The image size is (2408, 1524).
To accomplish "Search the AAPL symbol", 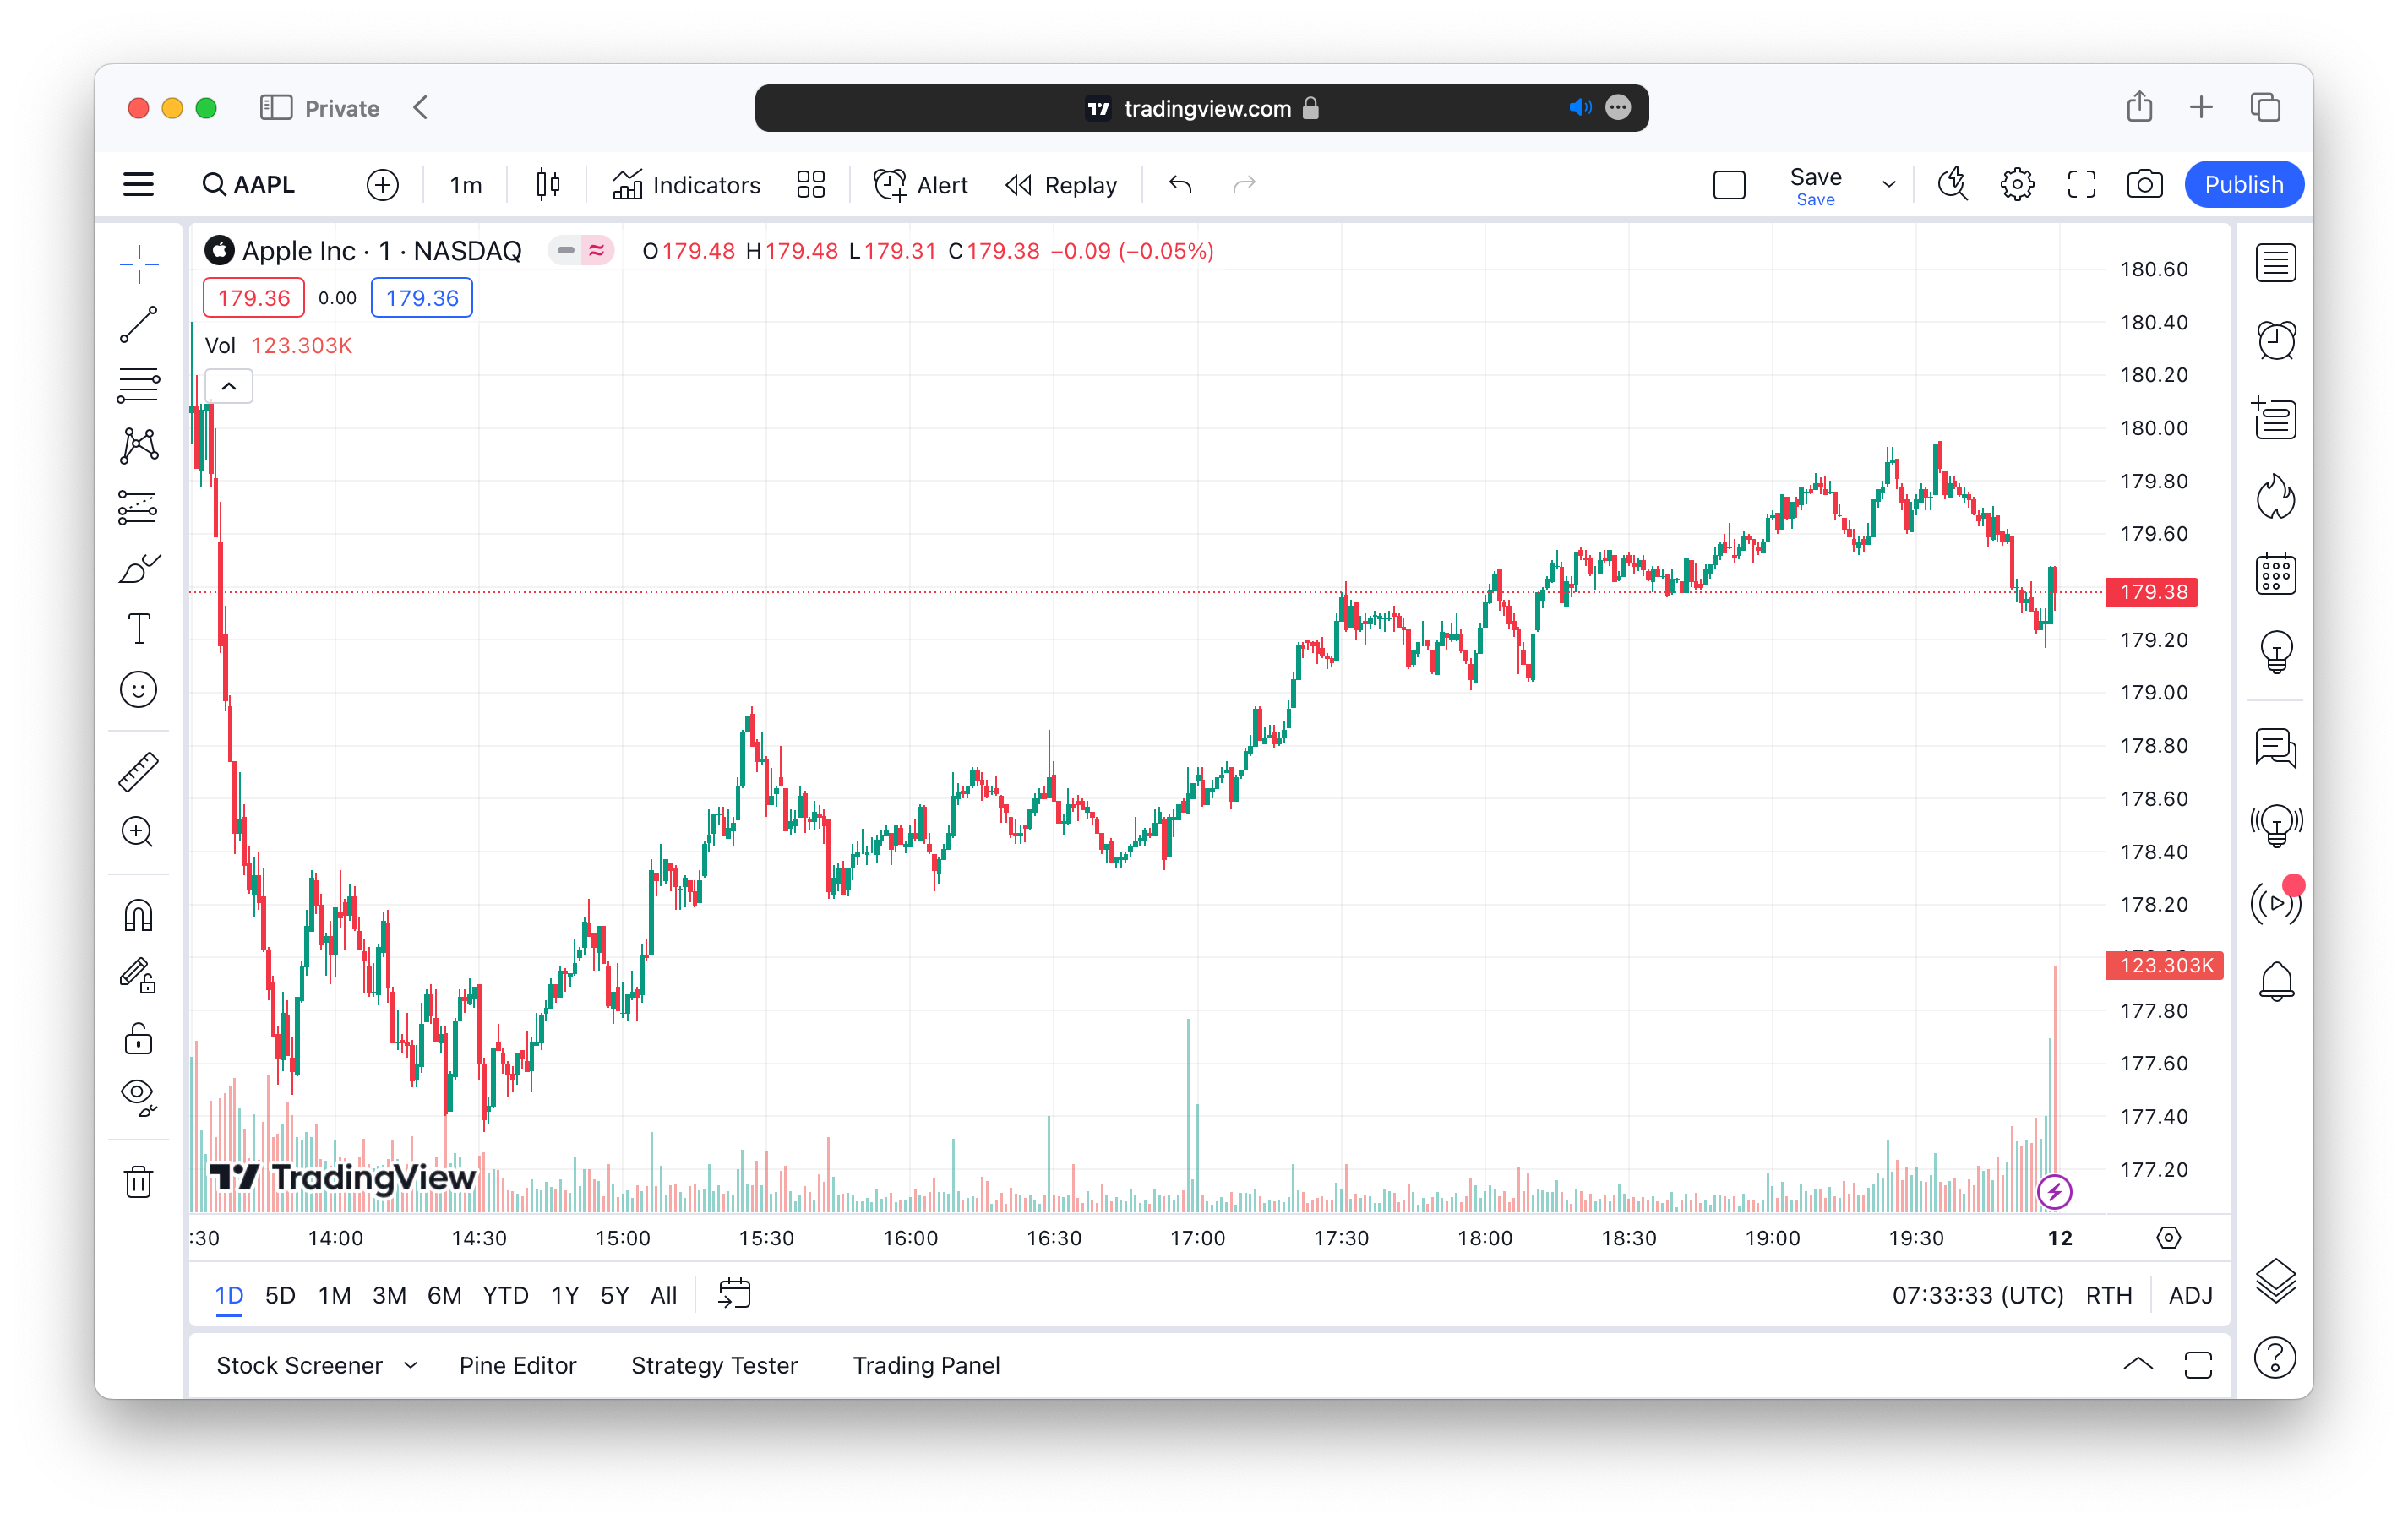I will point(250,184).
